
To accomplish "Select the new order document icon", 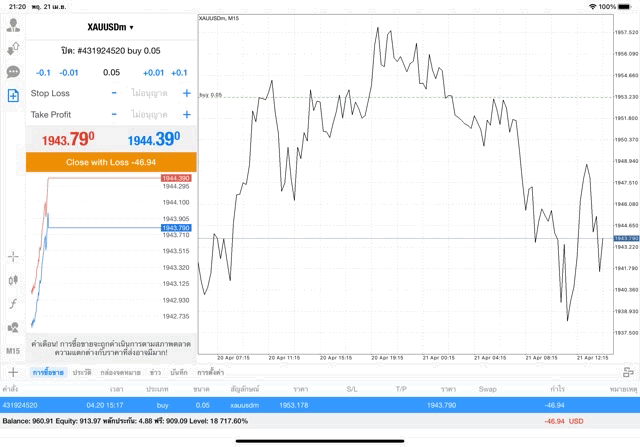I will 13,96.
